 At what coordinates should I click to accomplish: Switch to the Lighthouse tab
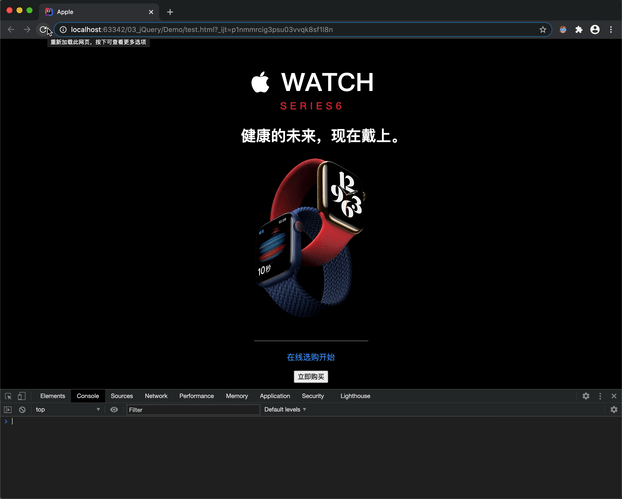(x=355, y=396)
